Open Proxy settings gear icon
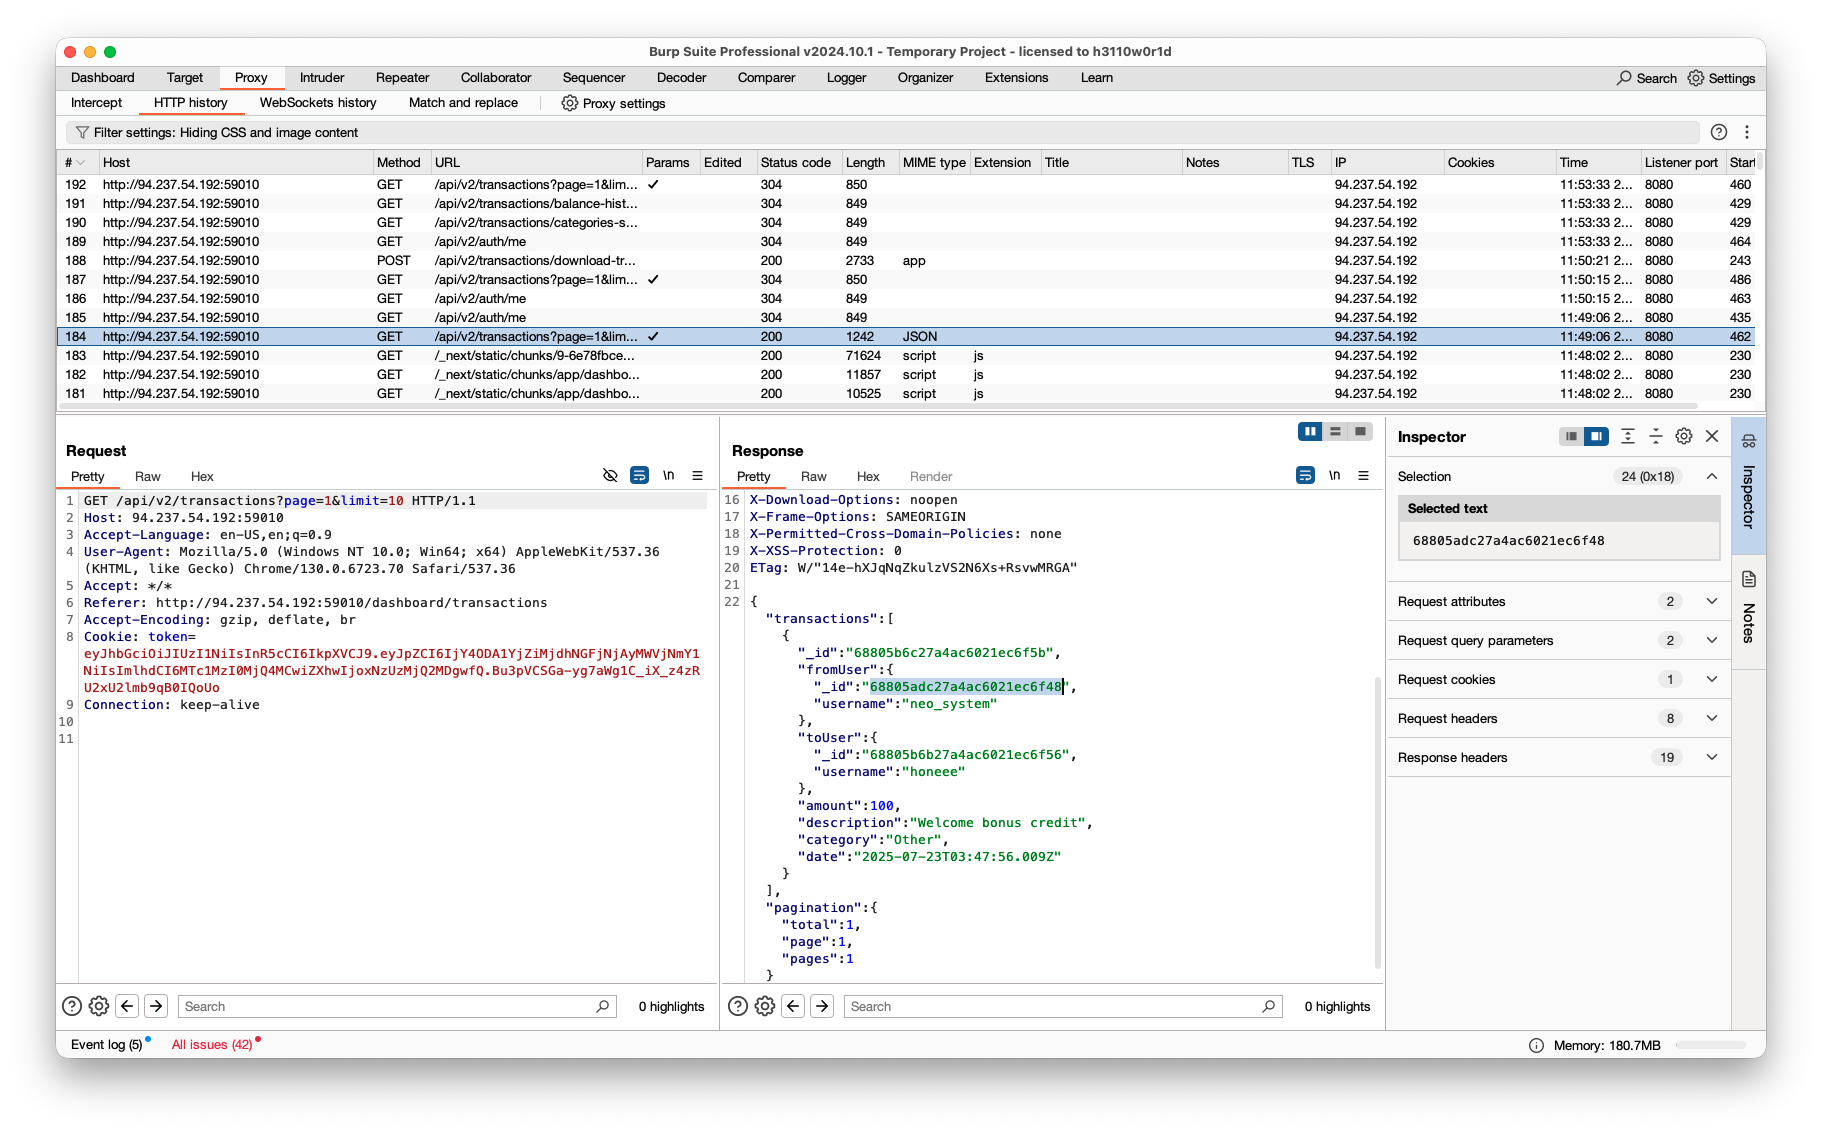The image size is (1822, 1132). coord(569,103)
